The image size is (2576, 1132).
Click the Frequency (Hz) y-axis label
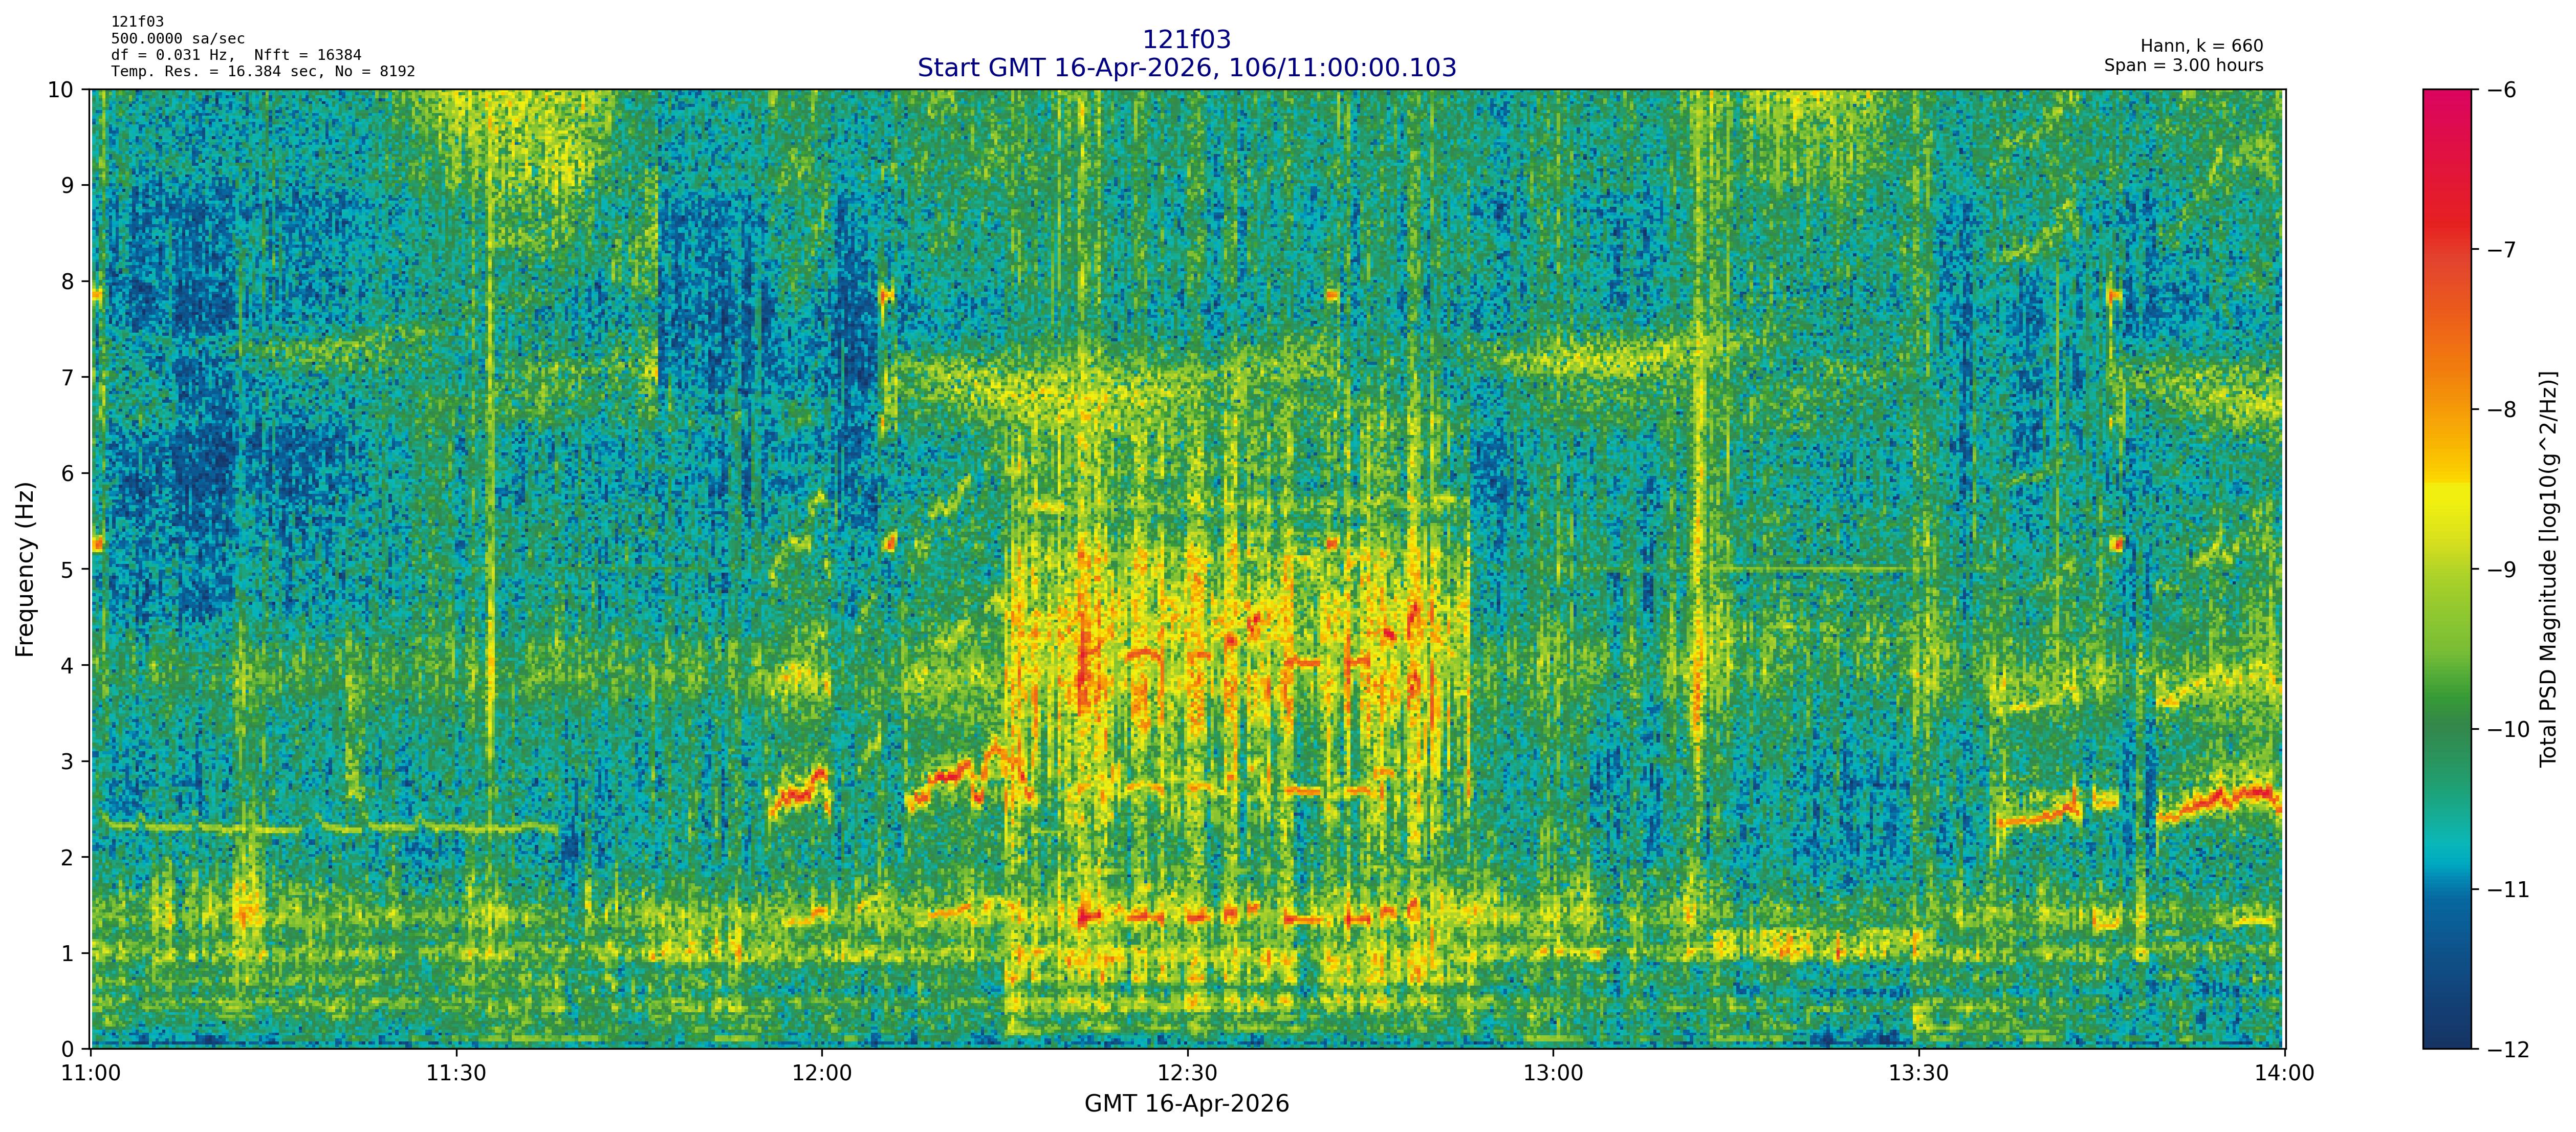(x=25, y=569)
